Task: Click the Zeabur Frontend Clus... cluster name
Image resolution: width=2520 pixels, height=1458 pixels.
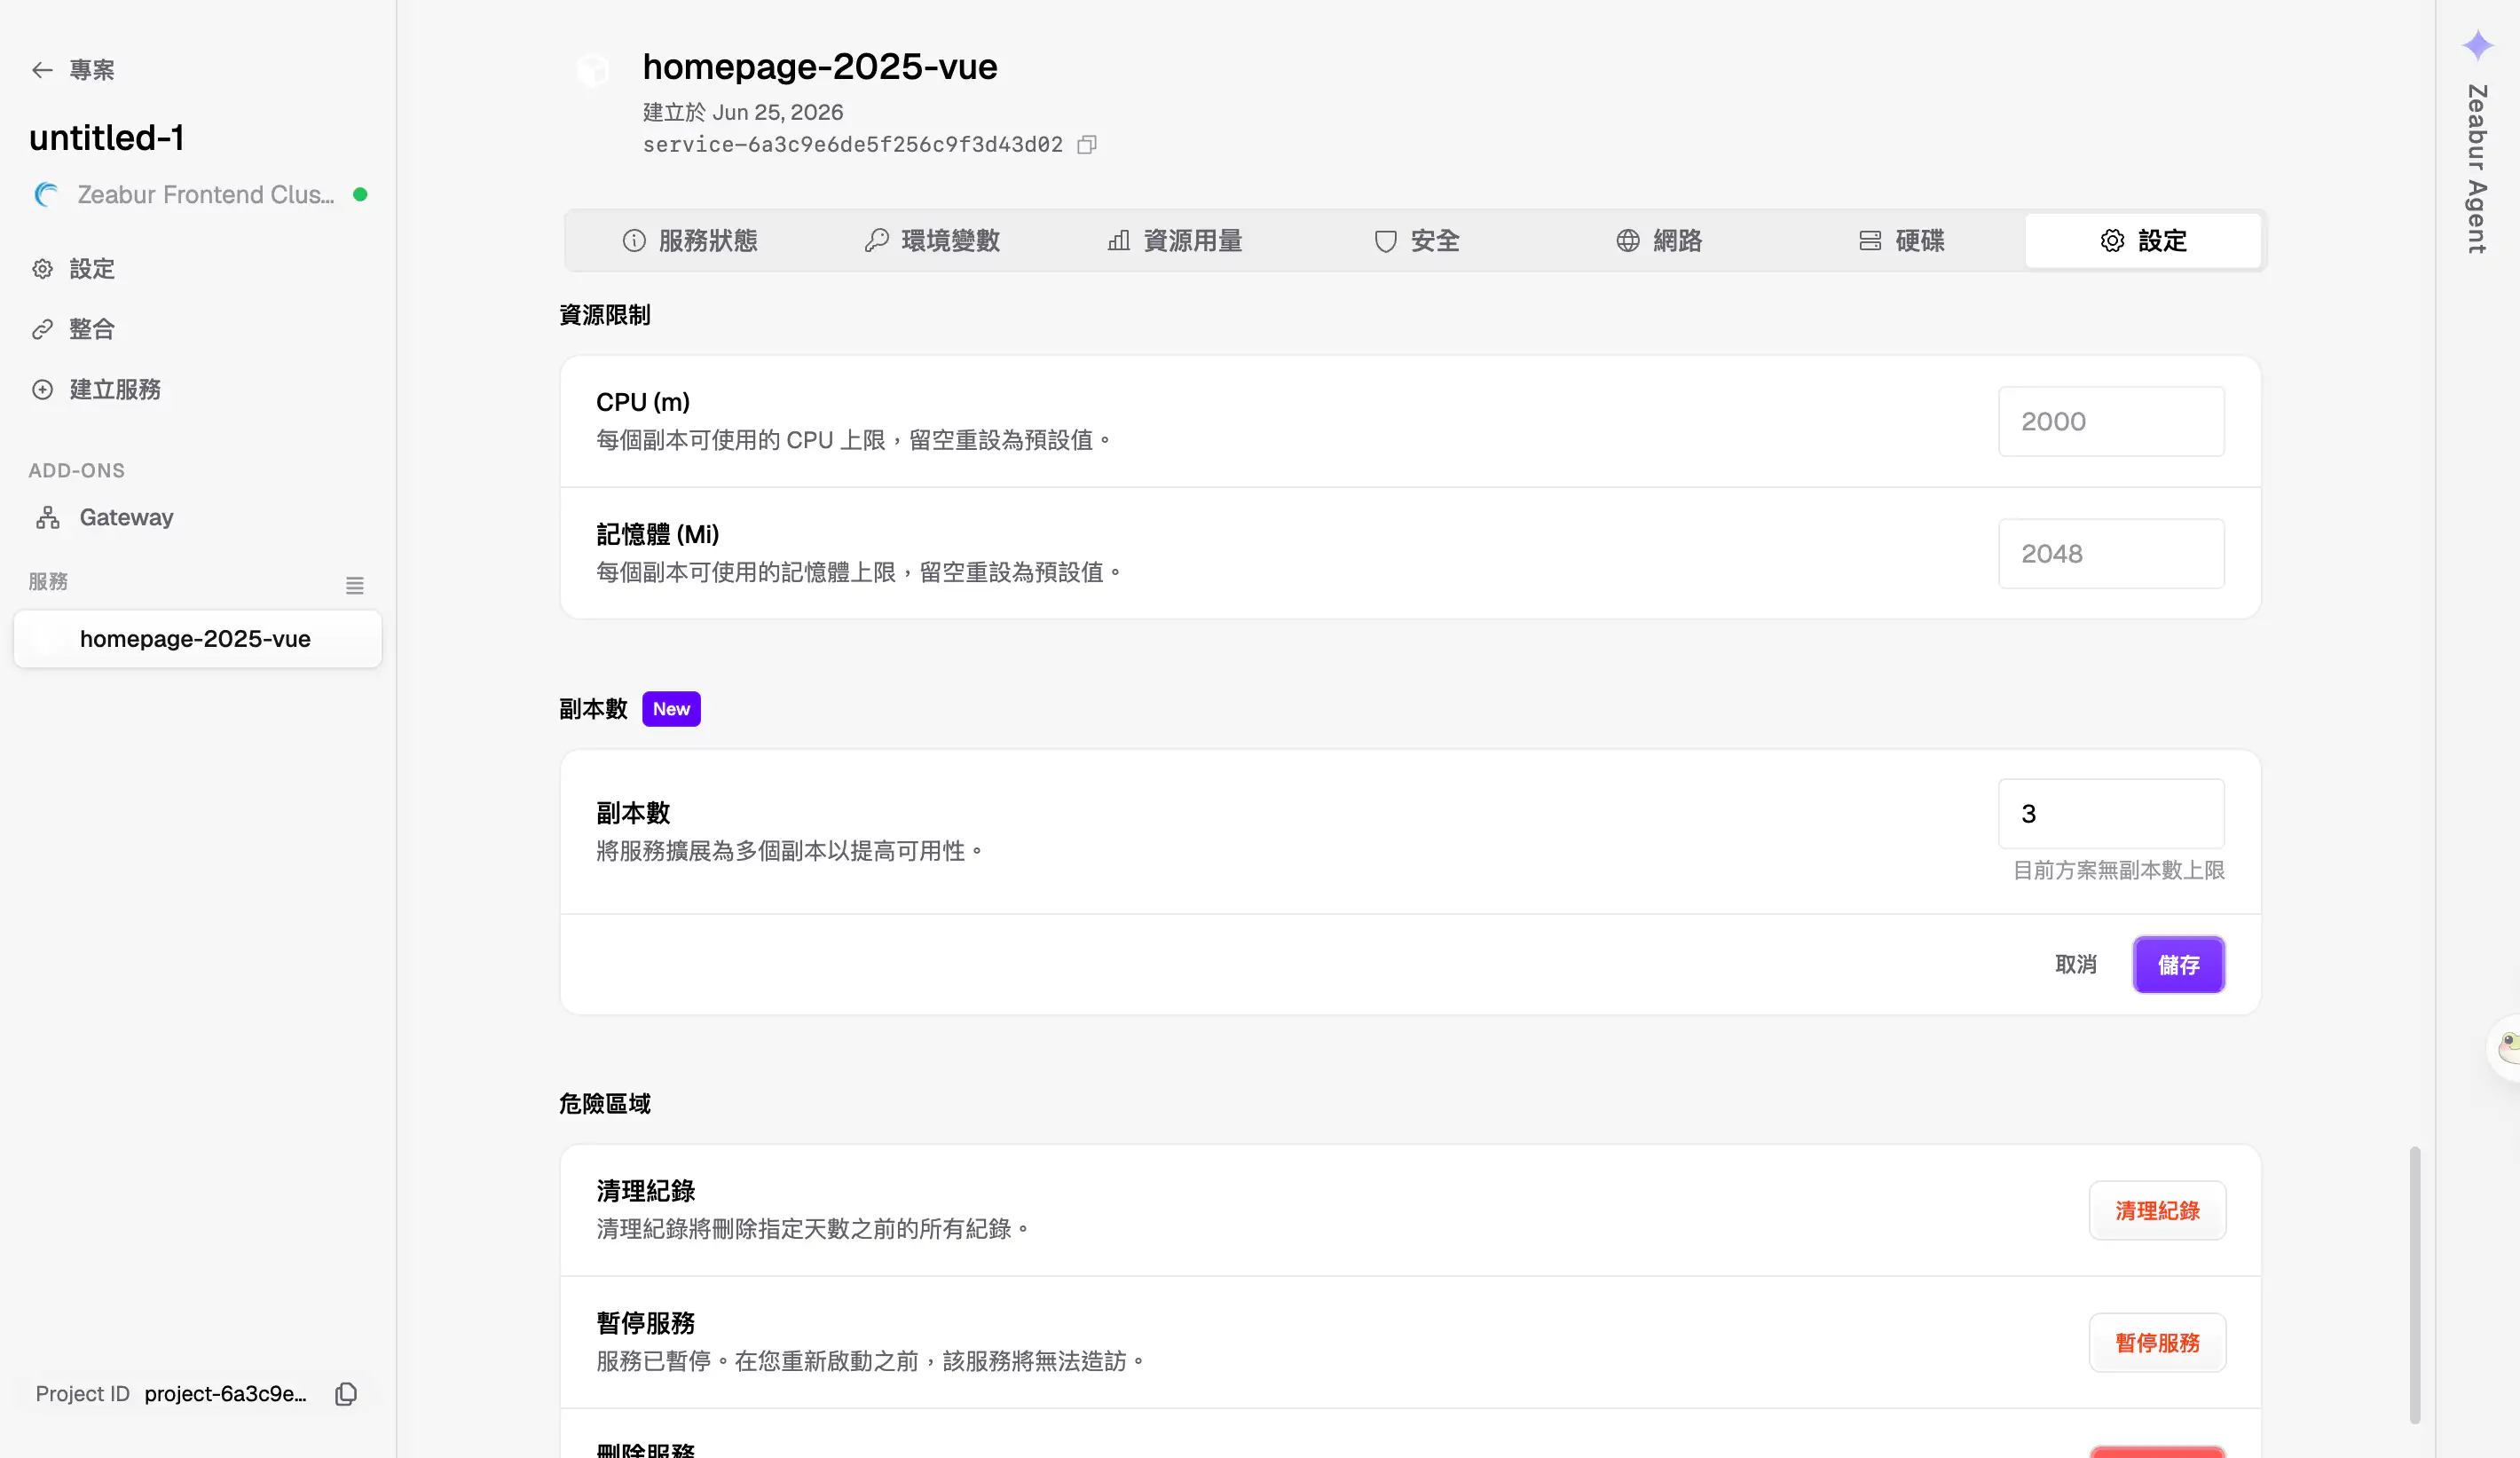Action: click(206, 195)
